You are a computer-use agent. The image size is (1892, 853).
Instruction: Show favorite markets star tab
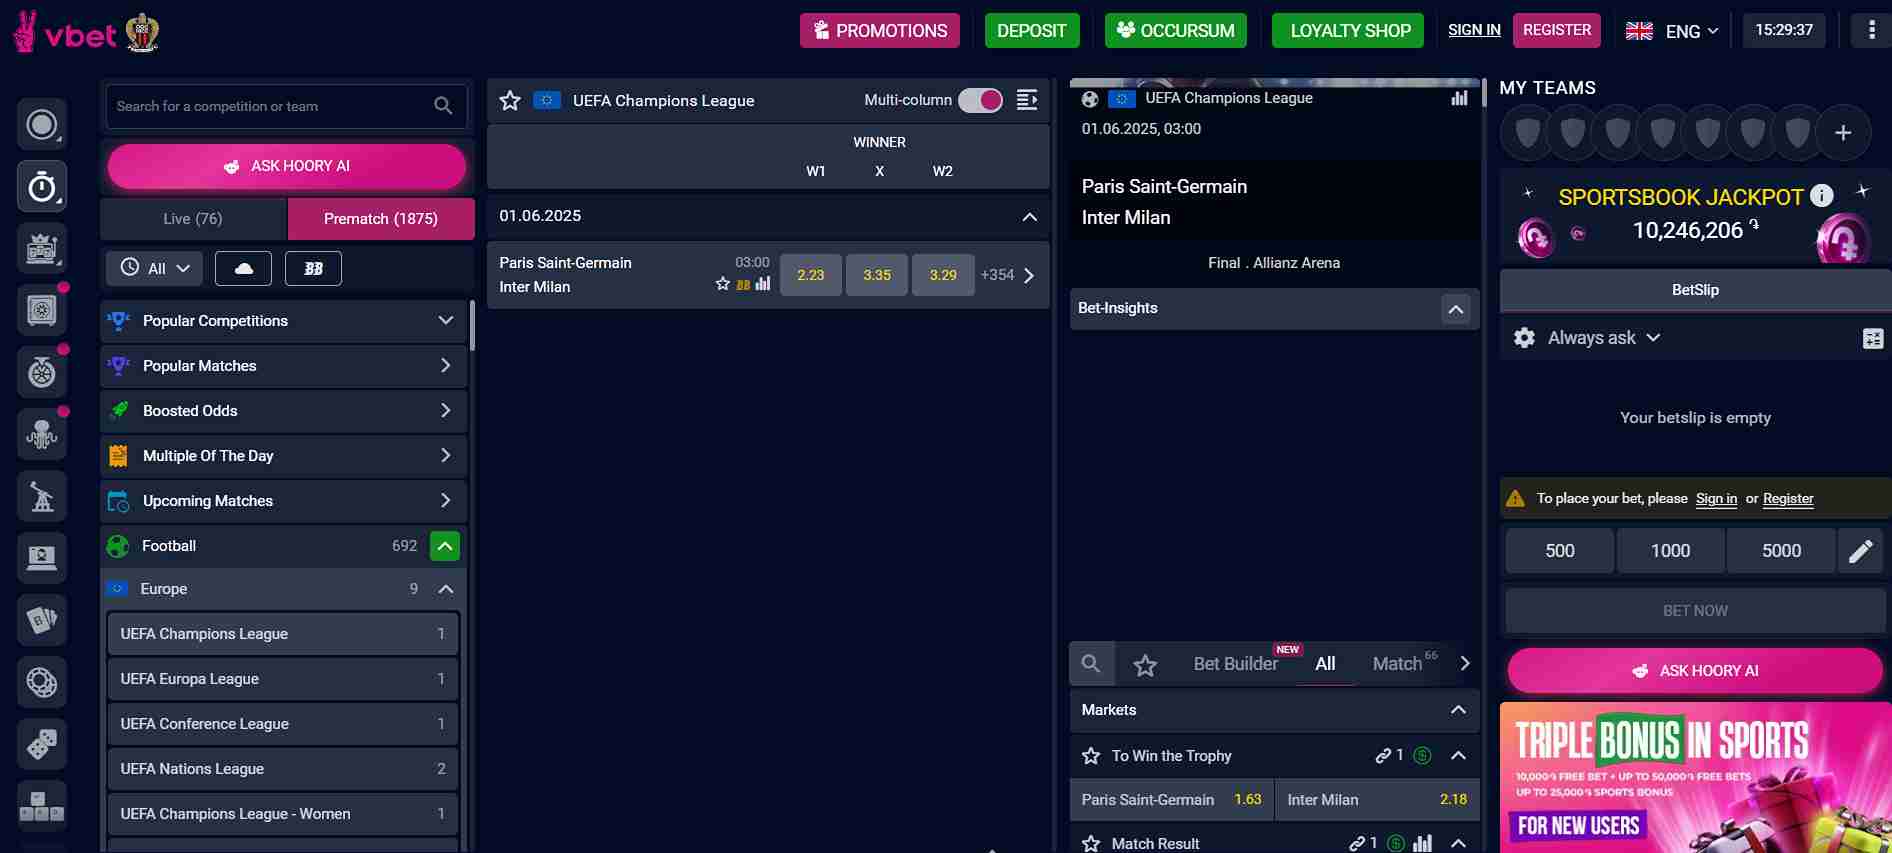click(1145, 665)
